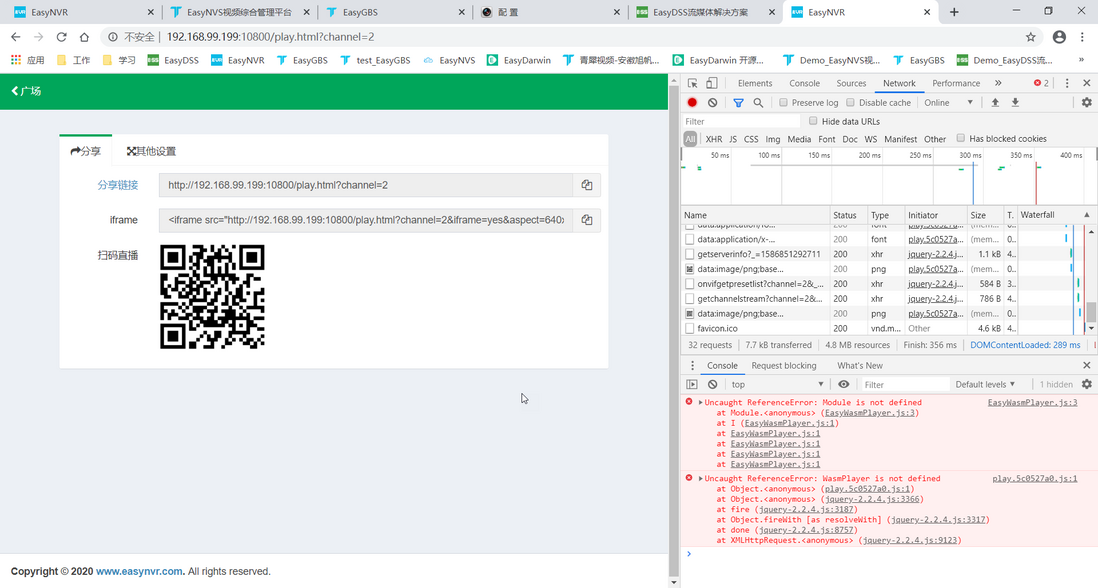Tick the favicon.ico request row checkbox

coord(690,328)
